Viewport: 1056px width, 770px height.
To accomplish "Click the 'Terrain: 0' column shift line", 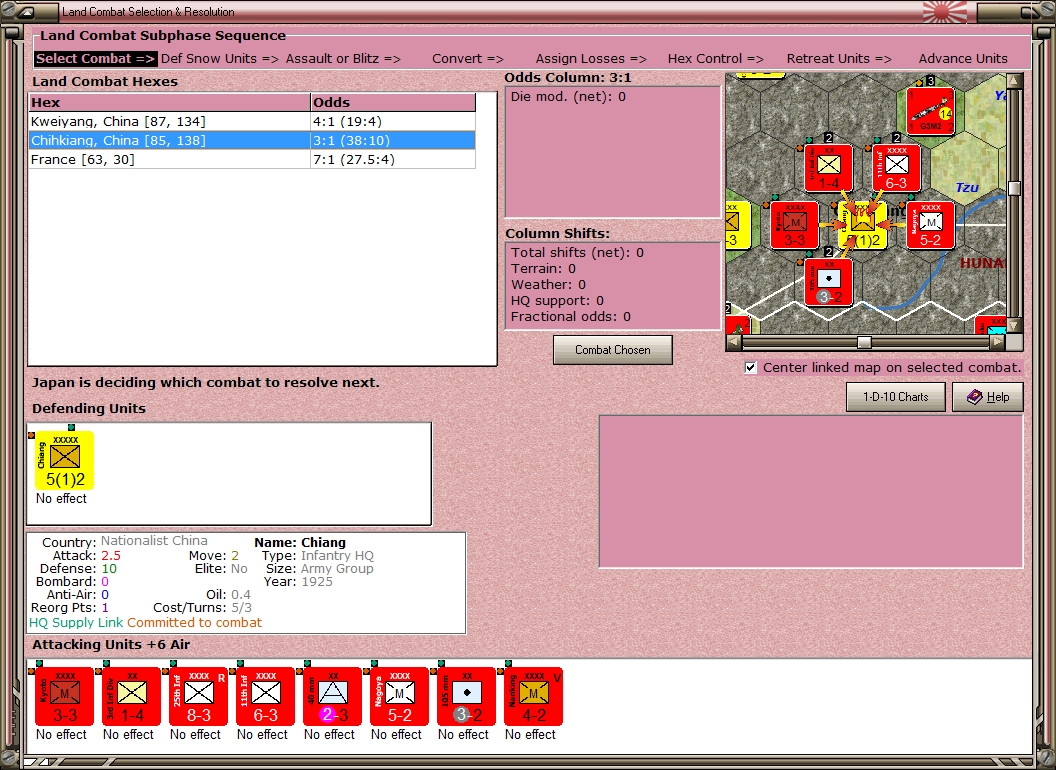I will [543, 269].
